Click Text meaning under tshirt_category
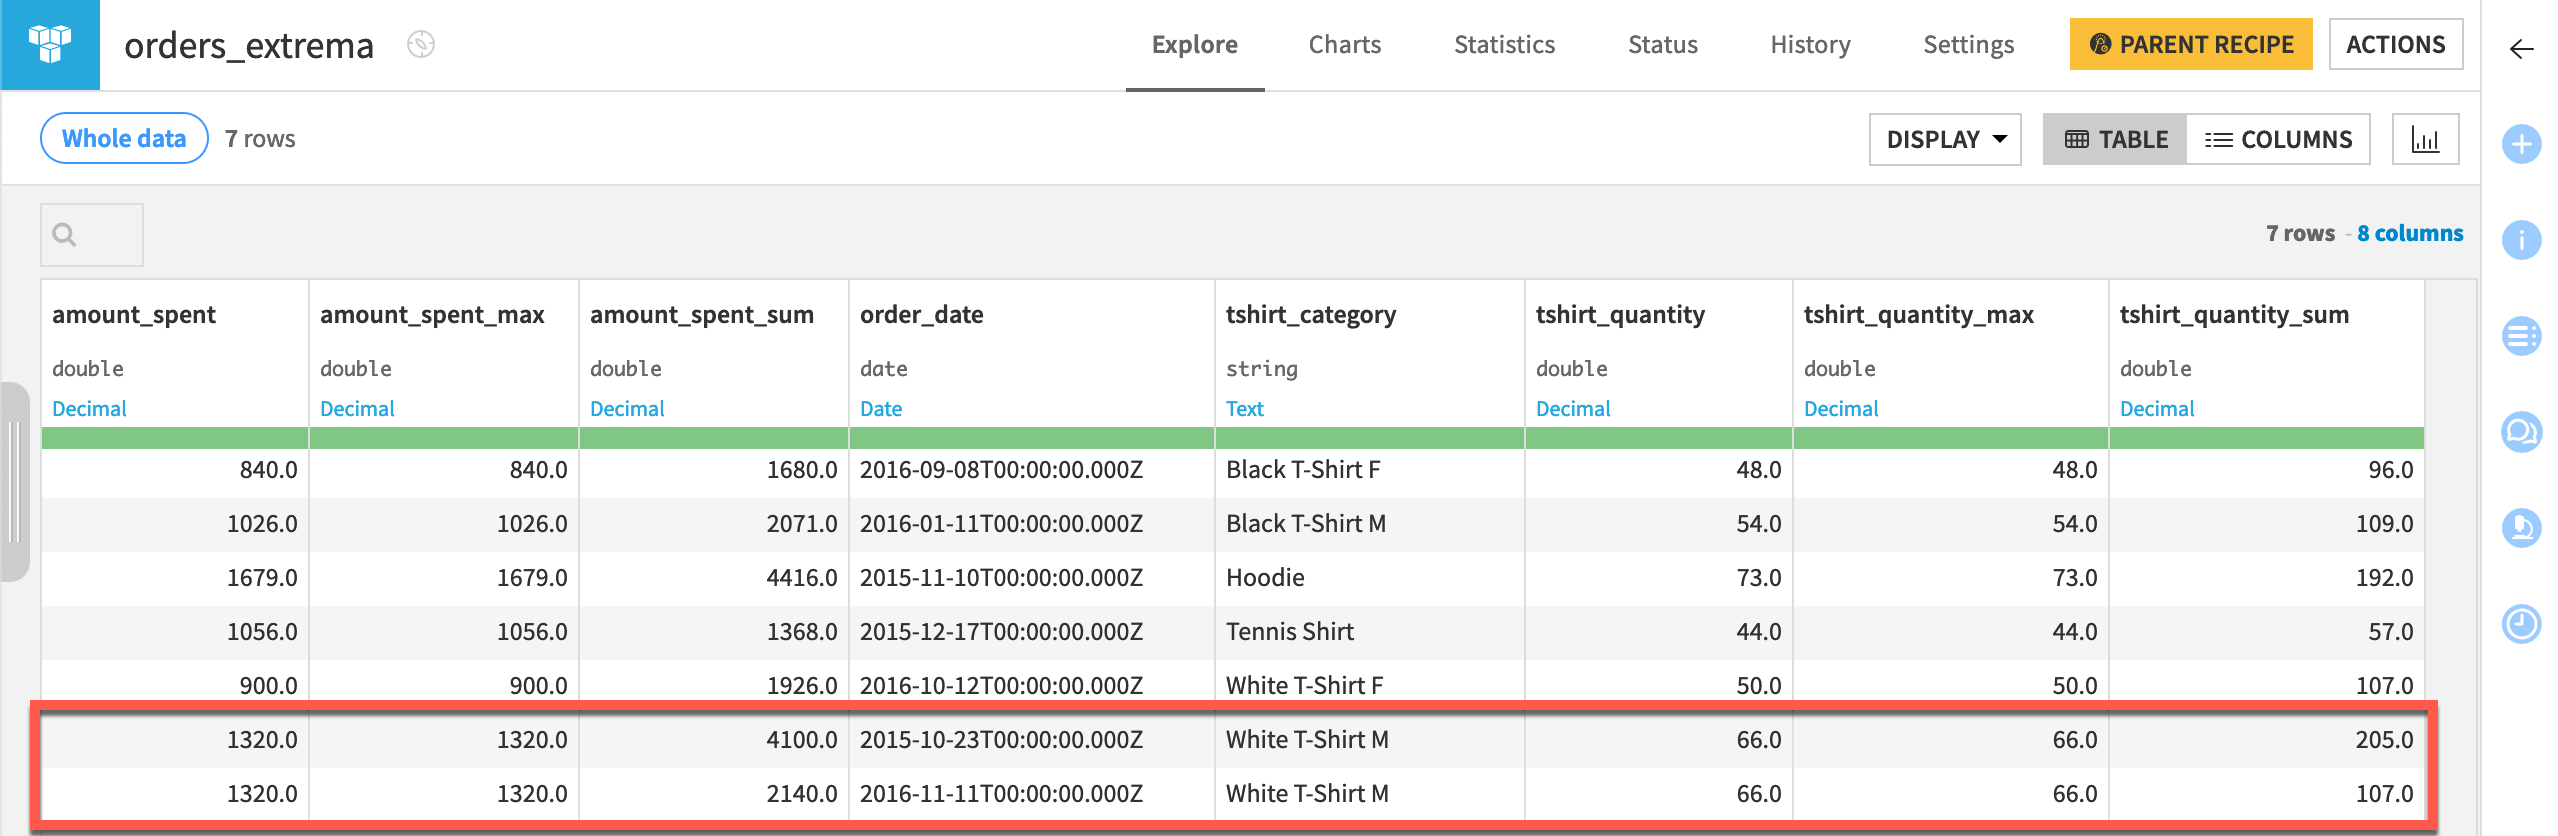 coord(1245,408)
